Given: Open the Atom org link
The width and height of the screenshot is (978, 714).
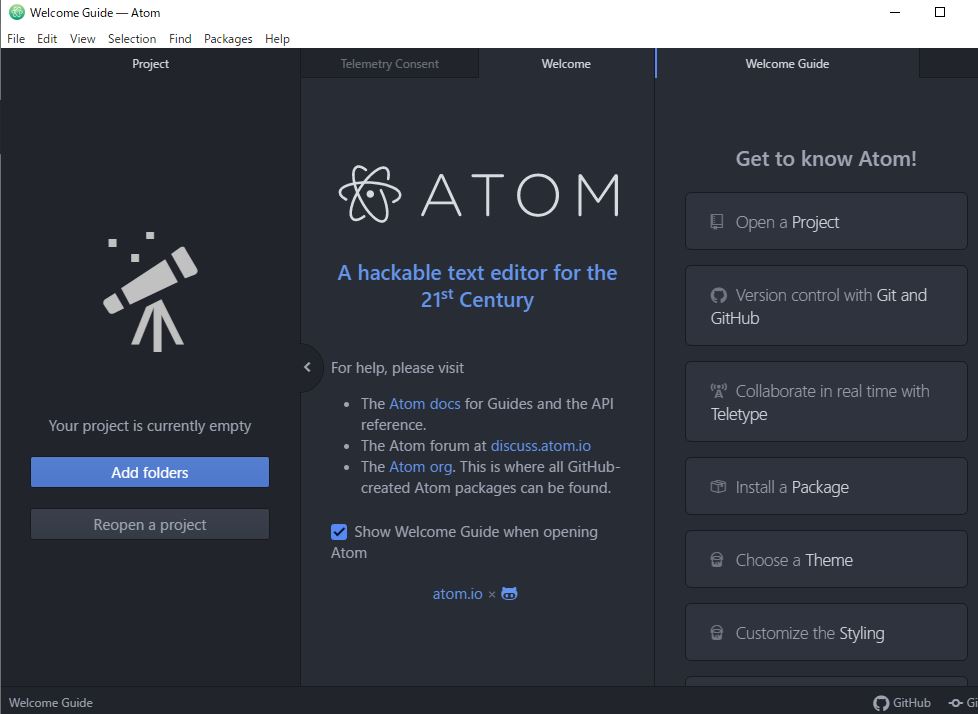Looking at the screenshot, I should pos(421,467).
